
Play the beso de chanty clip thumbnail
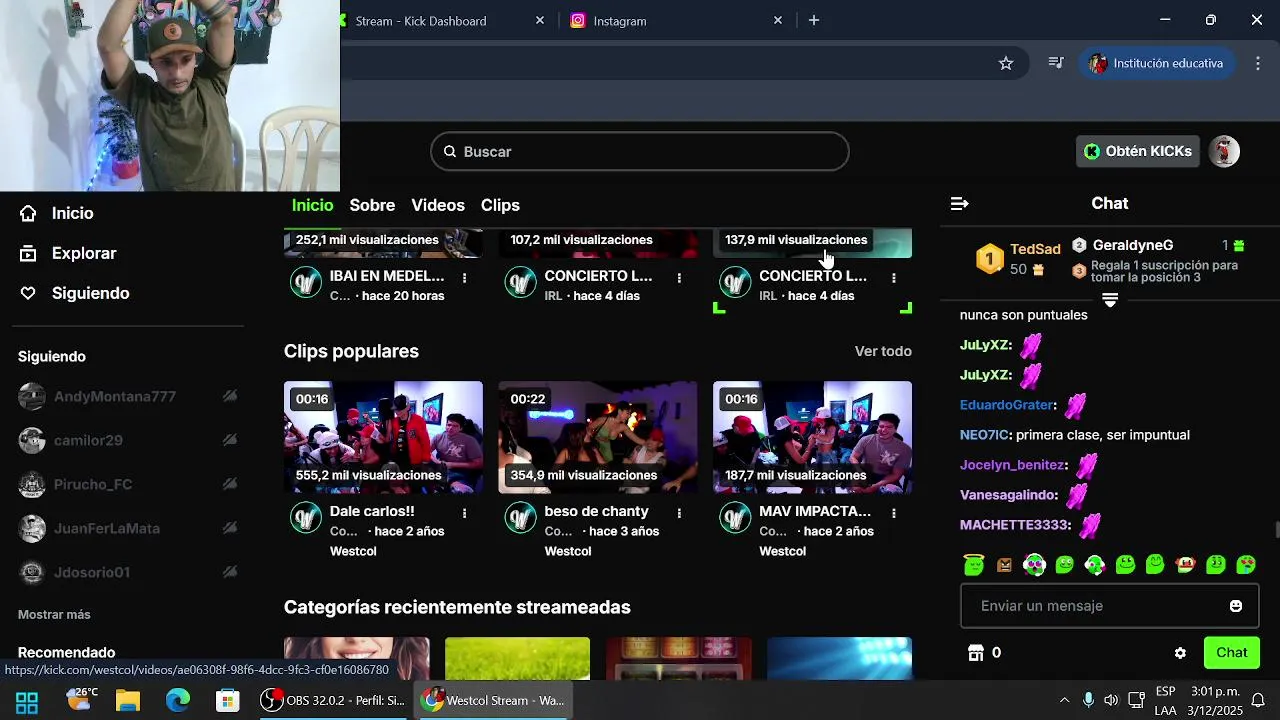coord(598,437)
